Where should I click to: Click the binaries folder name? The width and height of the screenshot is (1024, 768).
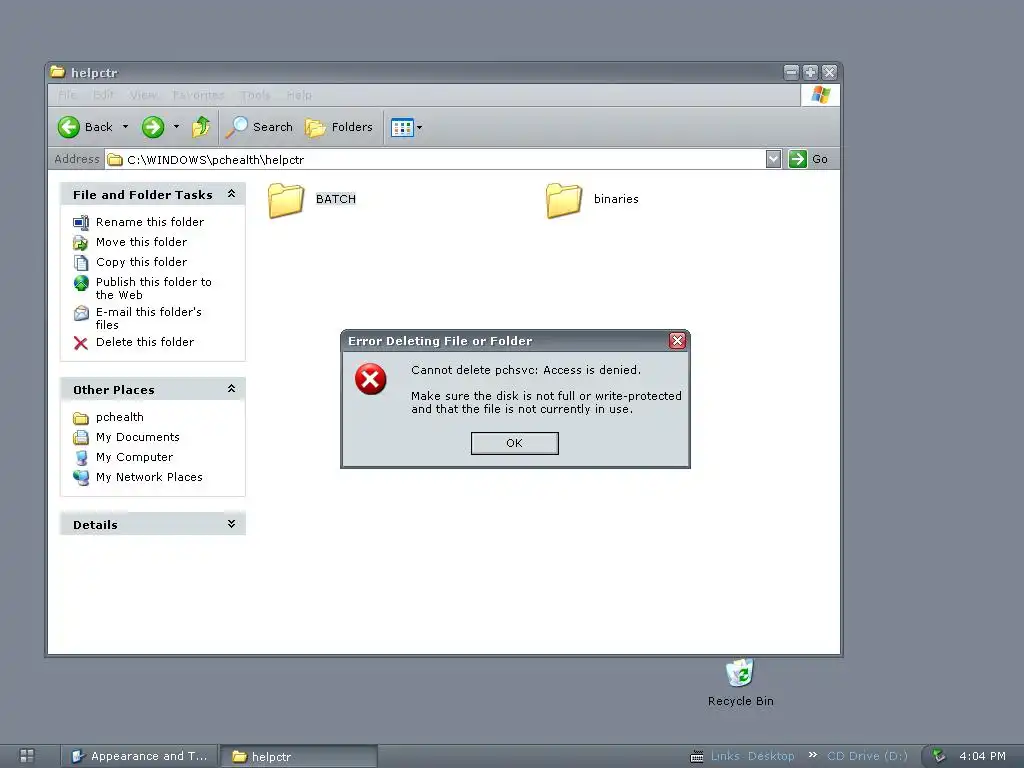[616, 199]
